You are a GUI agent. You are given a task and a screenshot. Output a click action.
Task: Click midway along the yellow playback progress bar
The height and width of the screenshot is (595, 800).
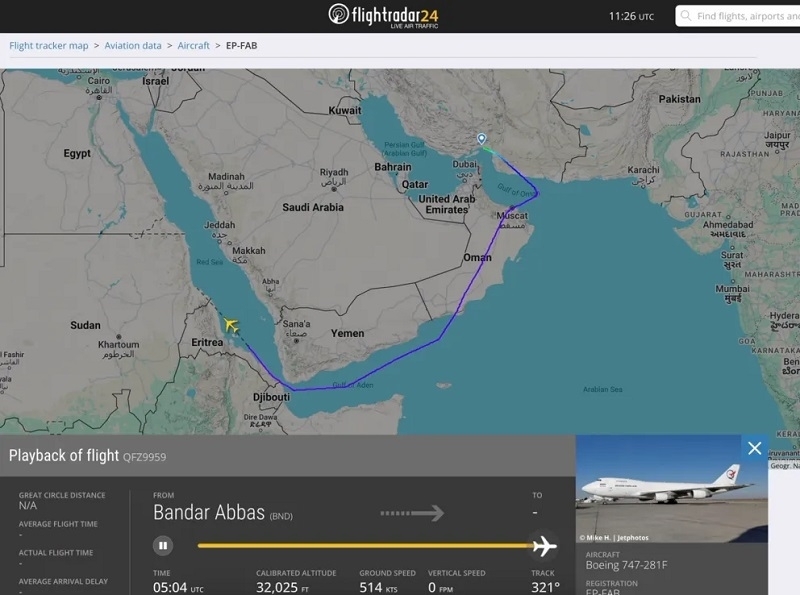(x=370, y=545)
